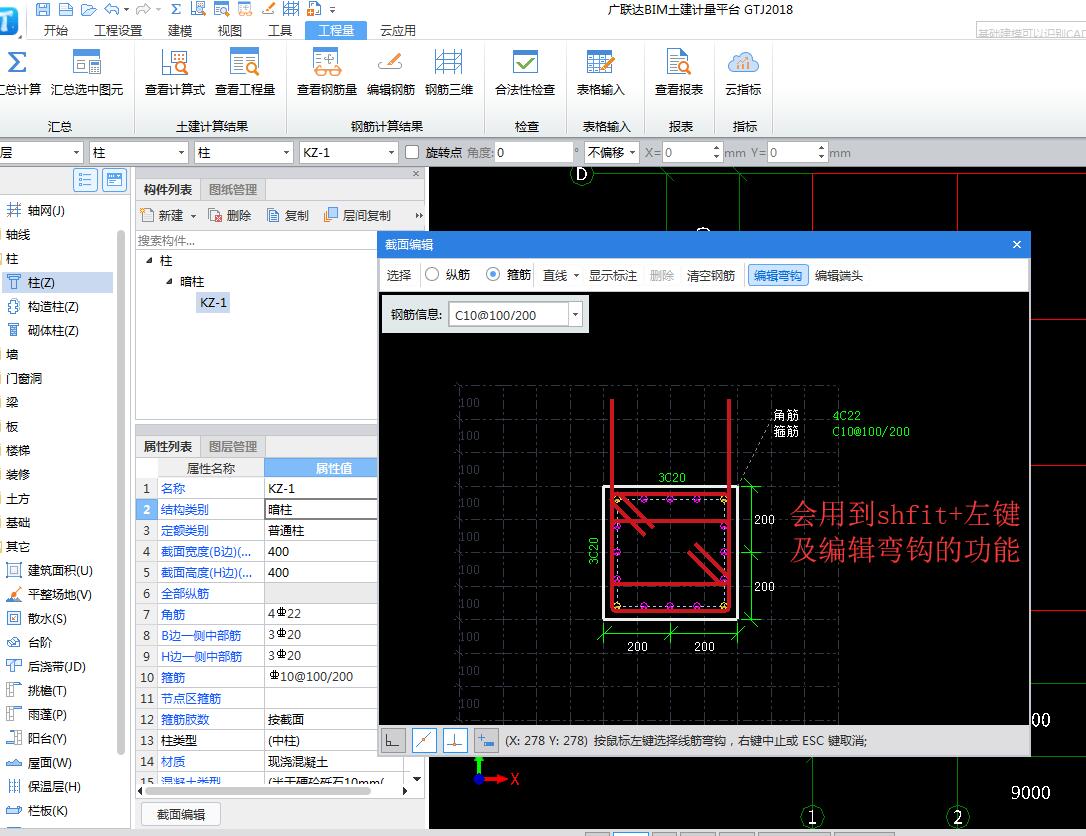Click 层间复制 button
Screen dimensions: 1086x836
pos(357,216)
